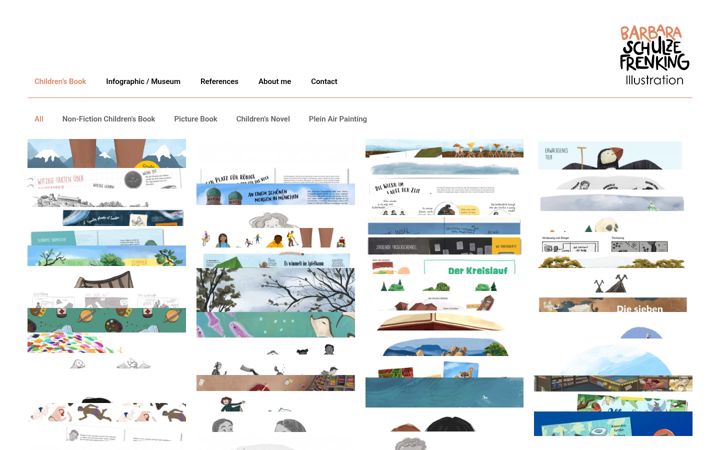720x450 pixels.
Task: Open the 'Der Kreislauf' thumbnail
Action: coord(444,266)
